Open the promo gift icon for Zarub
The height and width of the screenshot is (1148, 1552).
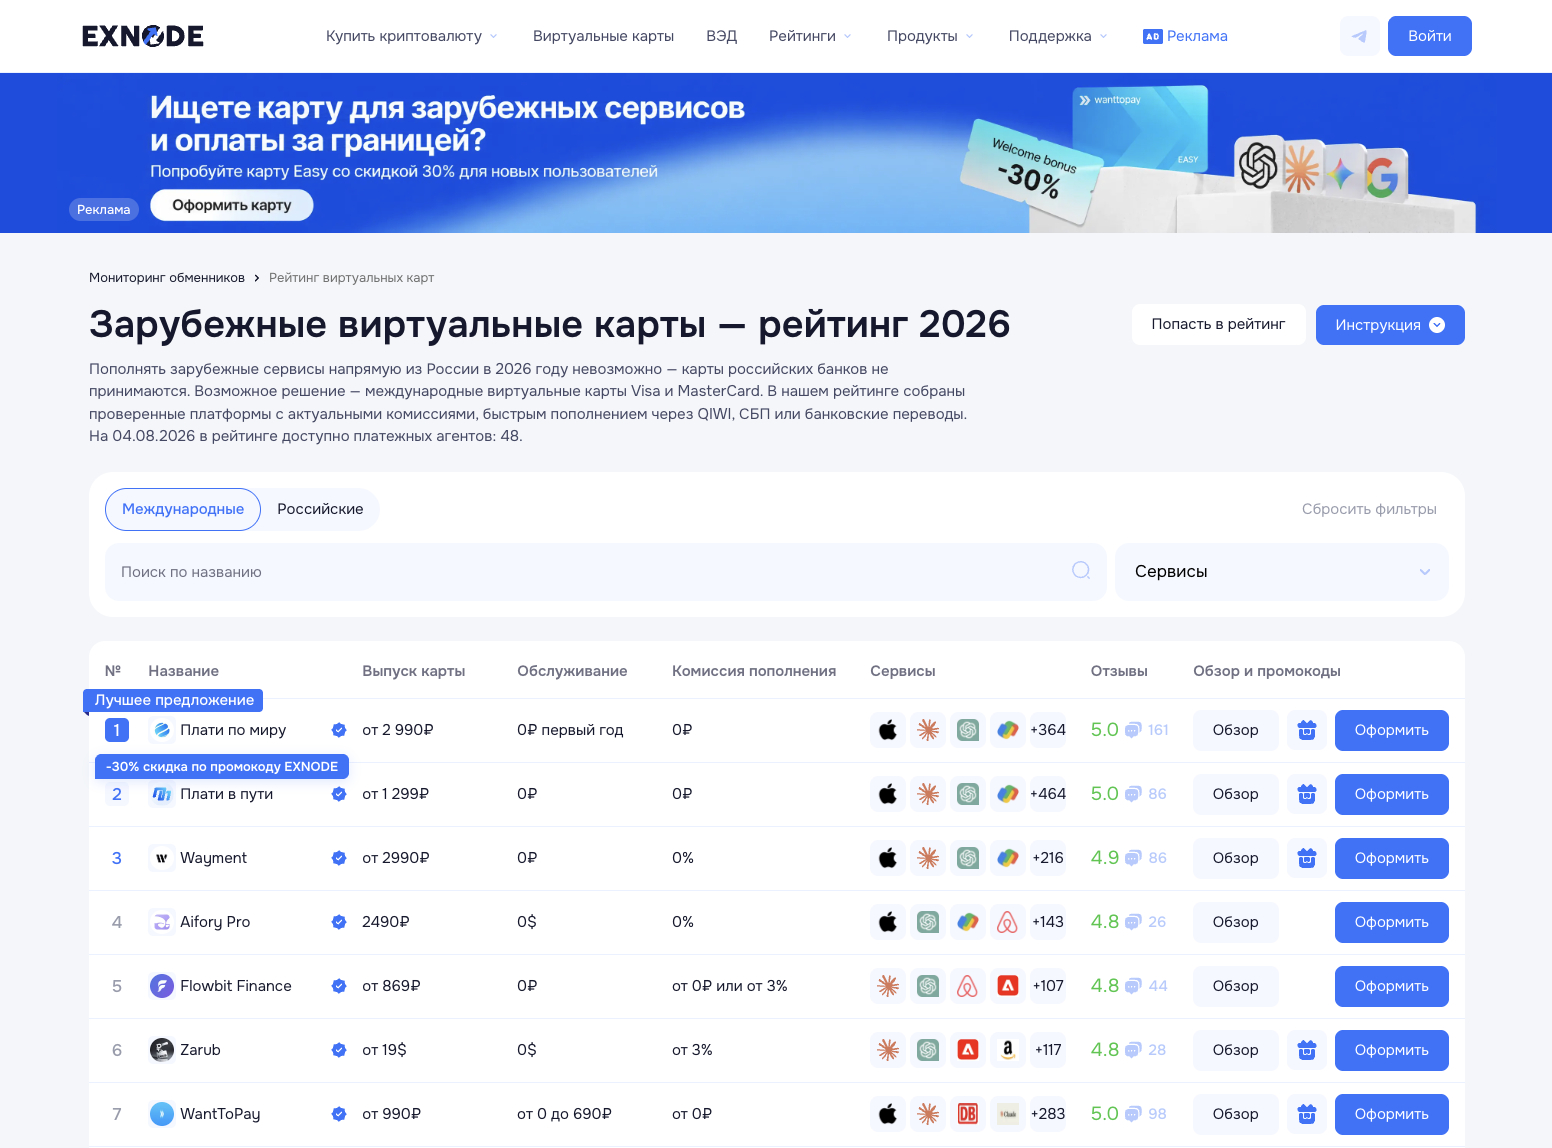(x=1307, y=1050)
